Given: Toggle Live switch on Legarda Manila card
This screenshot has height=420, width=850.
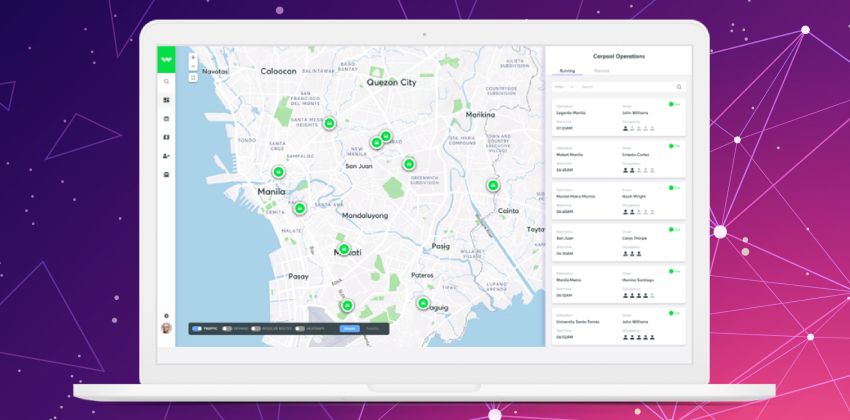Looking at the screenshot, I should (674, 104).
